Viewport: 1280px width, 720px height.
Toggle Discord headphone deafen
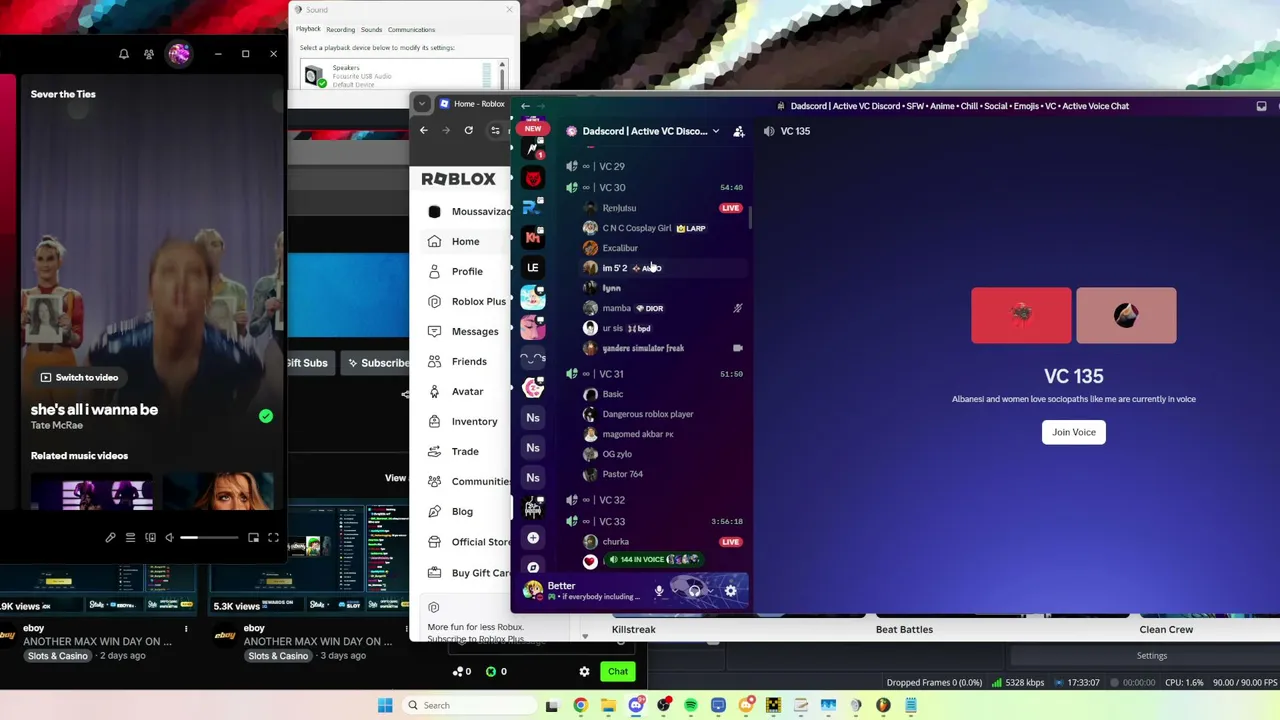click(x=694, y=591)
